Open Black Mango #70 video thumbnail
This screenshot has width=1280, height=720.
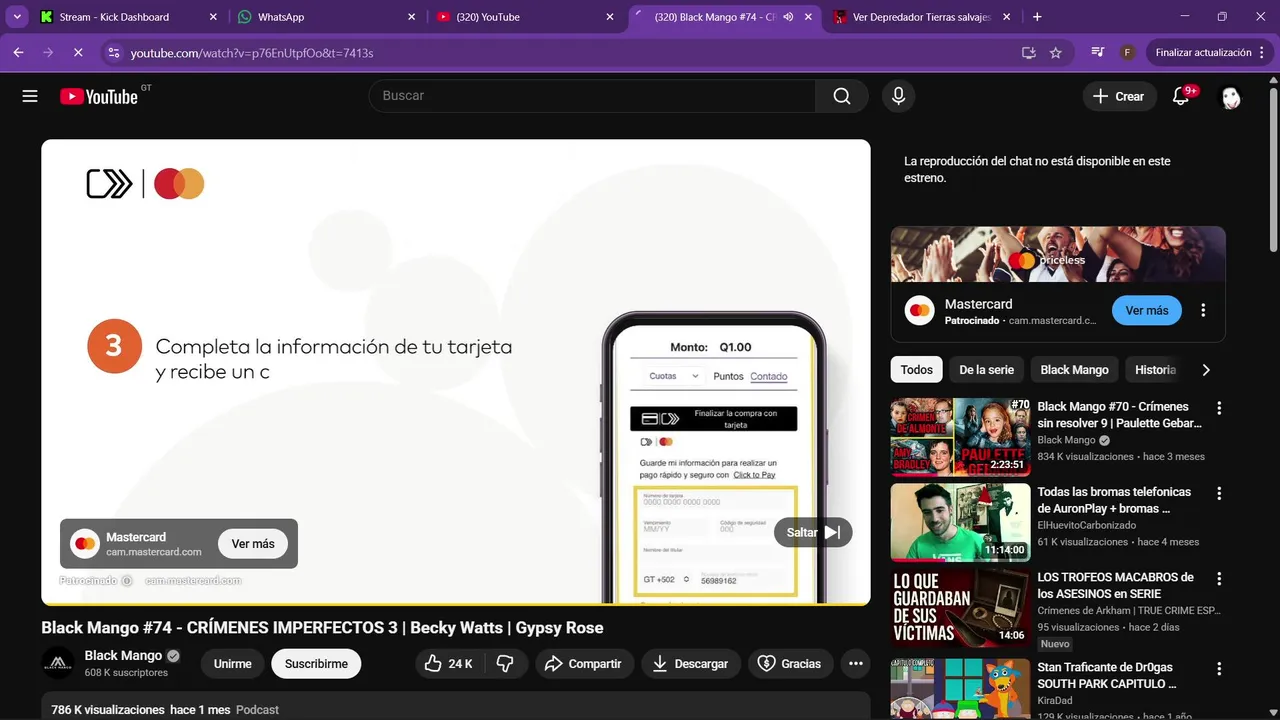click(960, 437)
